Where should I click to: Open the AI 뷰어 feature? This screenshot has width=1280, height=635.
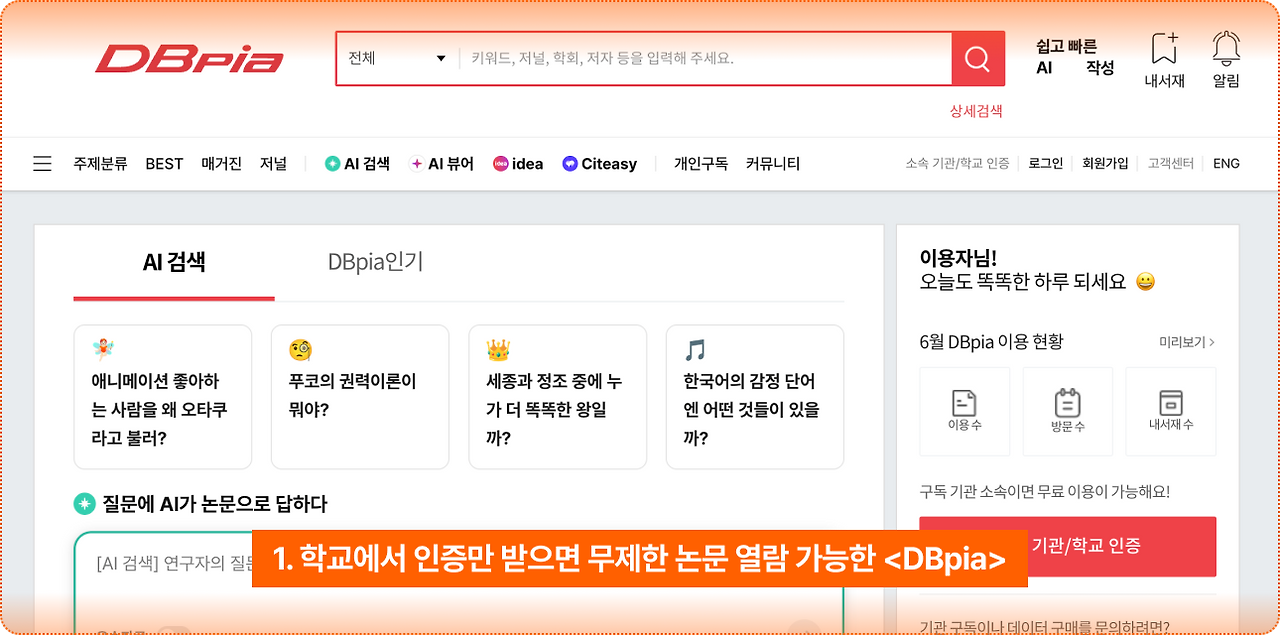pyautogui.click(x=418, y=163)
